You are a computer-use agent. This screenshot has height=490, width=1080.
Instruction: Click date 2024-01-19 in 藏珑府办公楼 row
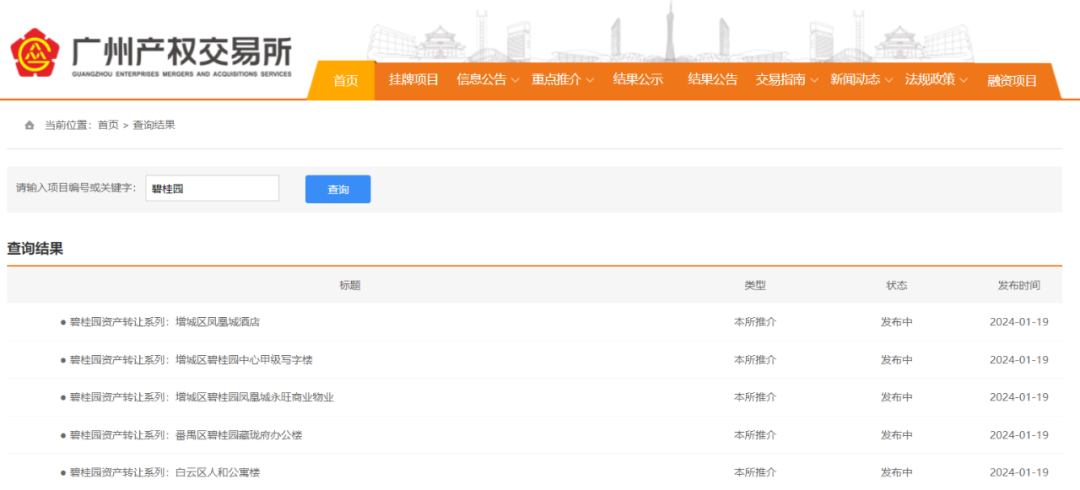(1019, 436)
